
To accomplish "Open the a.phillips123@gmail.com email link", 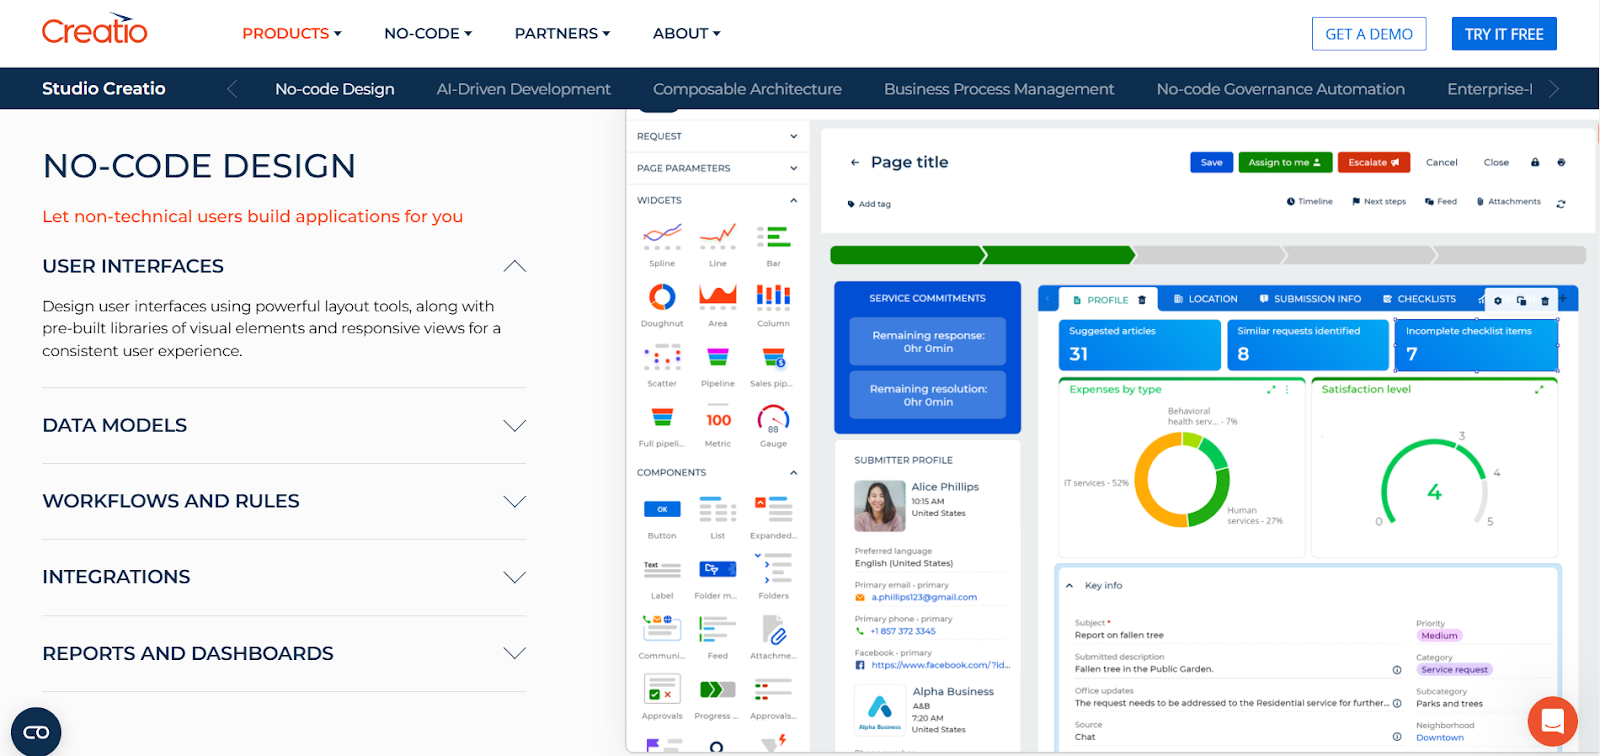I will click(x=924, y=597).
